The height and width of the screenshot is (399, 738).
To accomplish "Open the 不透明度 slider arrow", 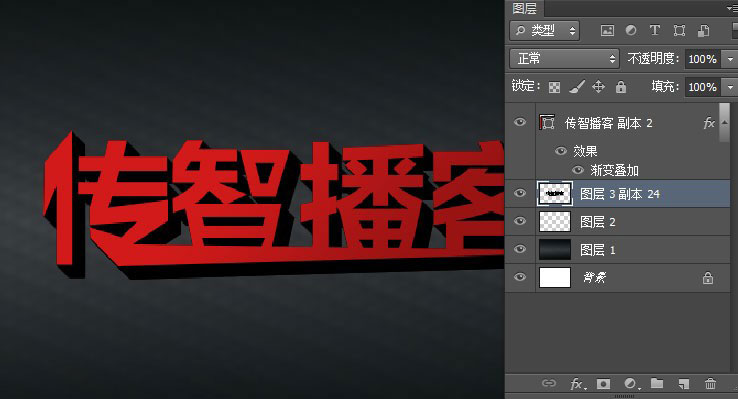I will (x=730, y=59).
